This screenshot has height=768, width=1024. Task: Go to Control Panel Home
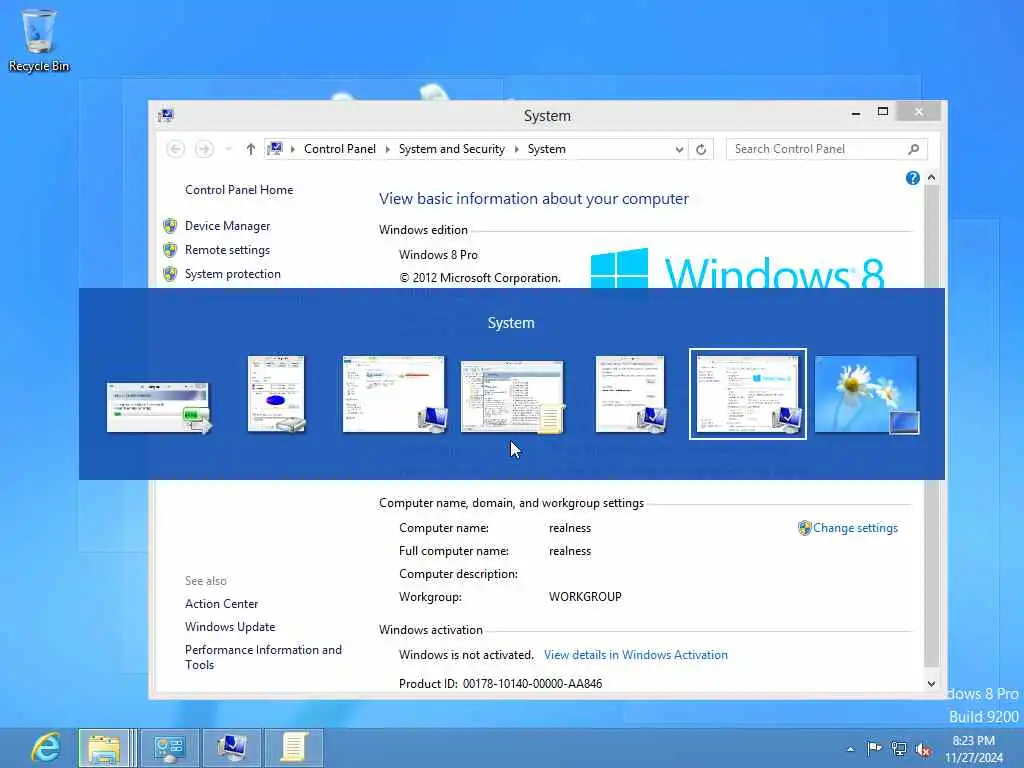239,190
